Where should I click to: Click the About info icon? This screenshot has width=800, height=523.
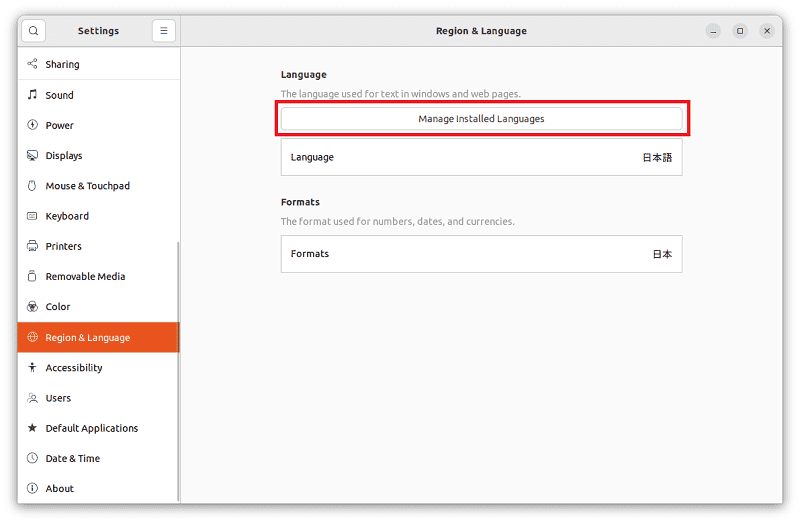(32, 488)
